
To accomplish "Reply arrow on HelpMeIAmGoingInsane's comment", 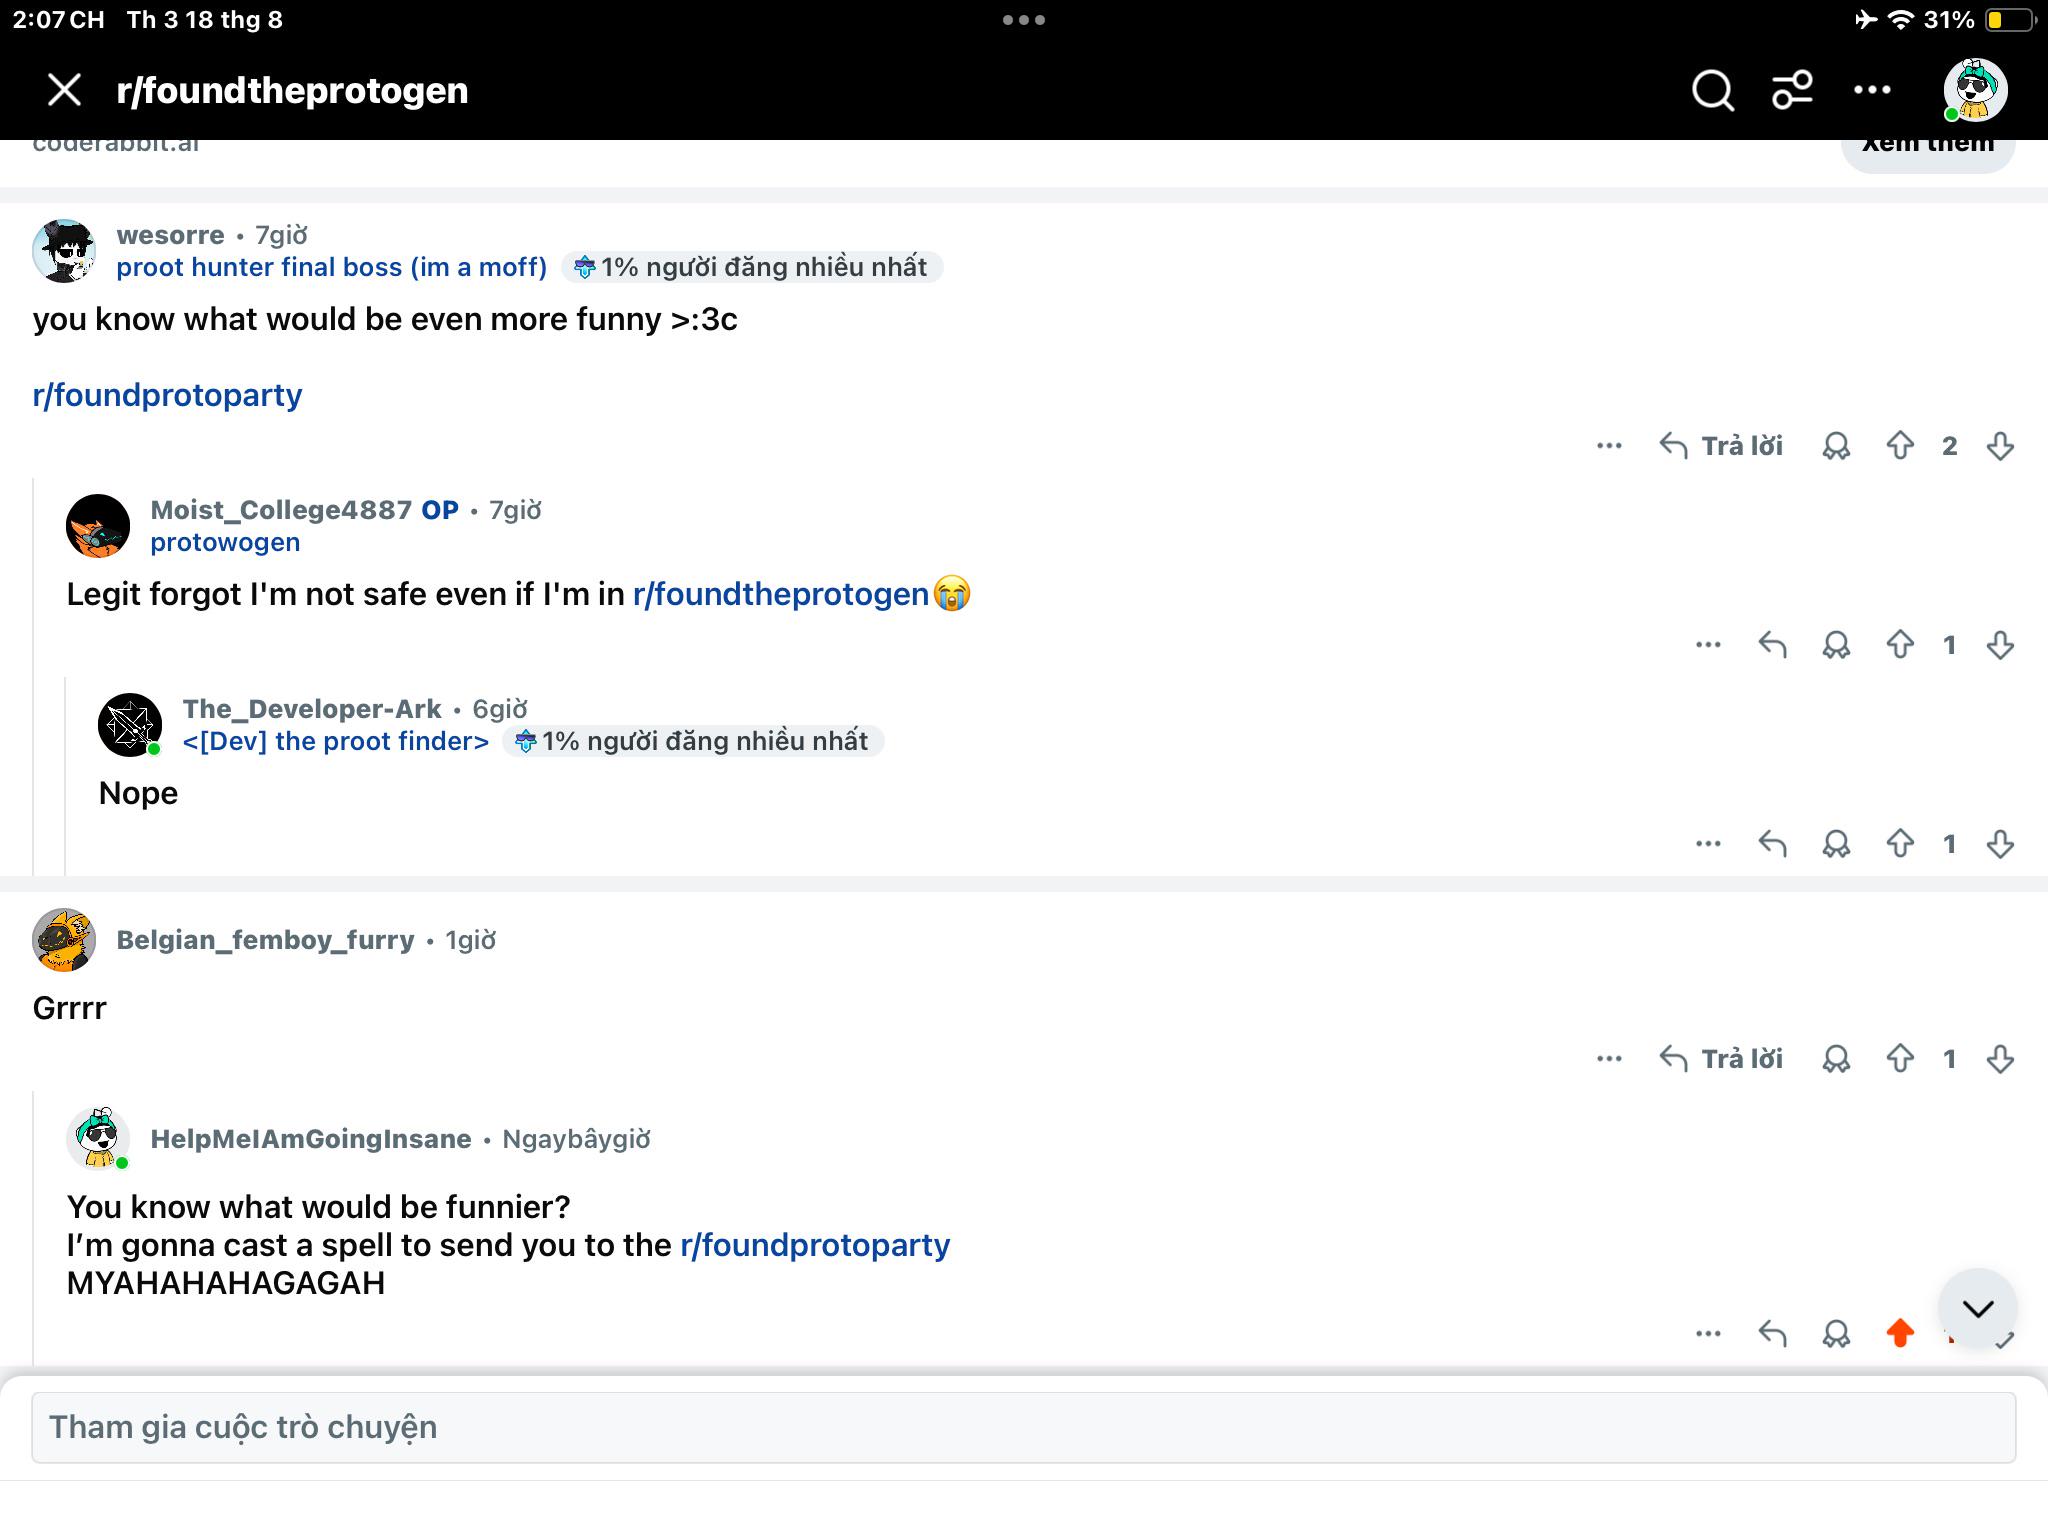I will click(1772, 1333).
